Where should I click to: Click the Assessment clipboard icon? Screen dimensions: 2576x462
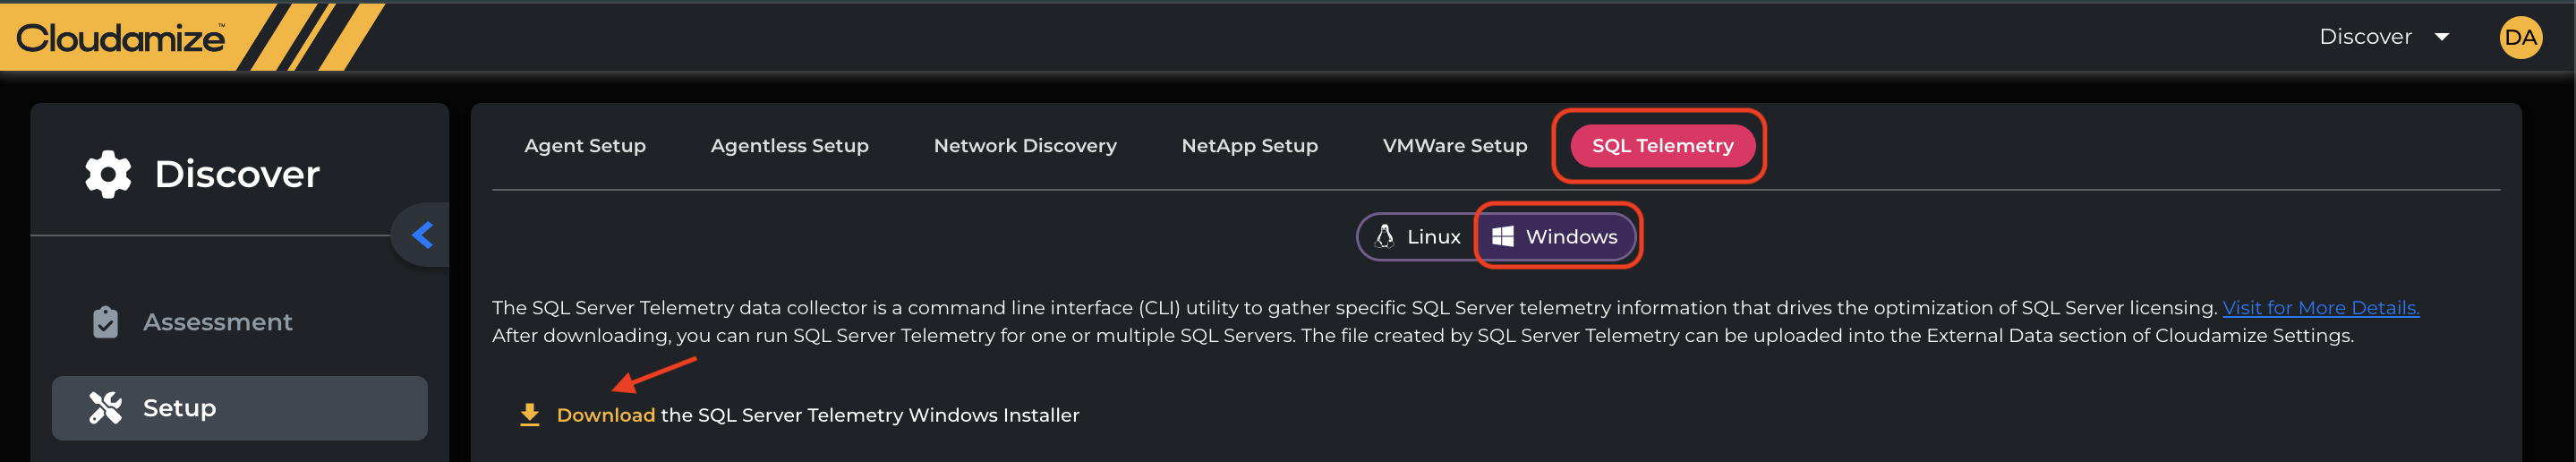105,322
